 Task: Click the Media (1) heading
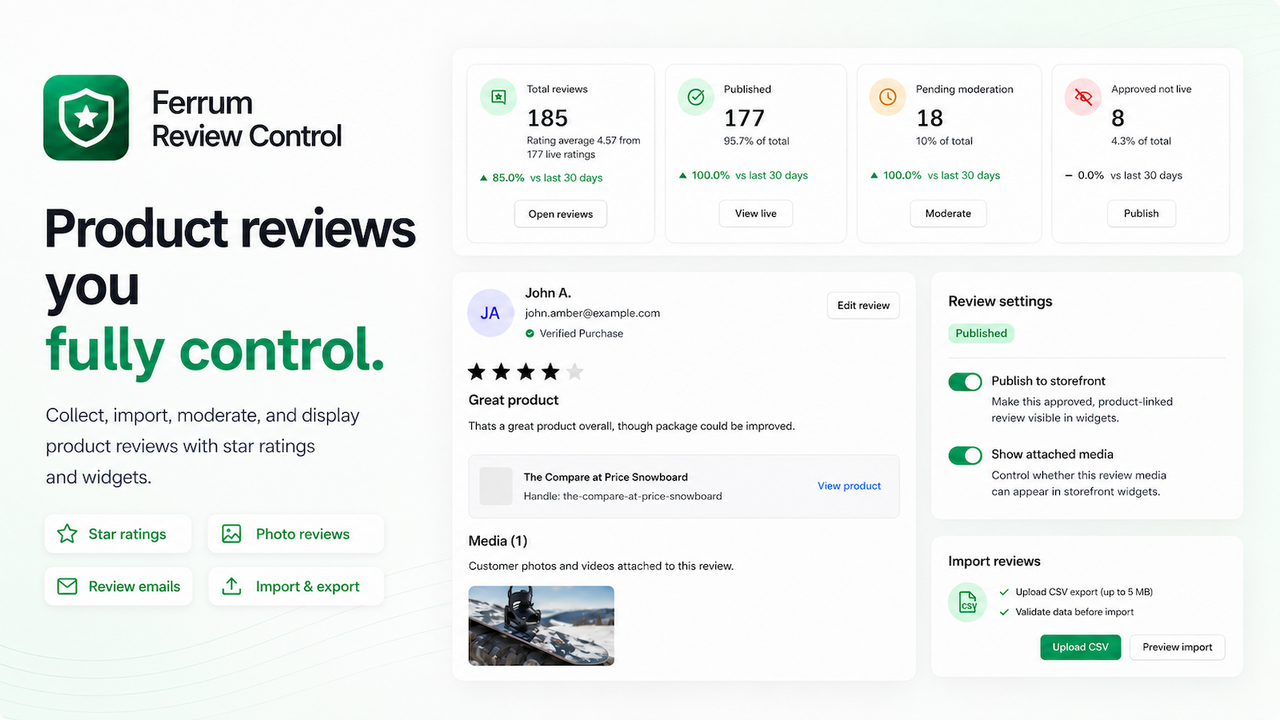498,541
